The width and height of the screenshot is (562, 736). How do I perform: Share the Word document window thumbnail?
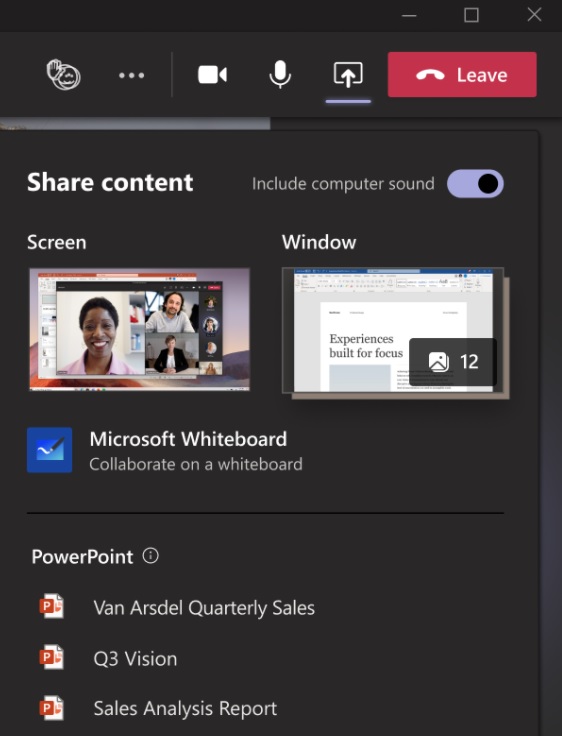click(x=393, y=330)
